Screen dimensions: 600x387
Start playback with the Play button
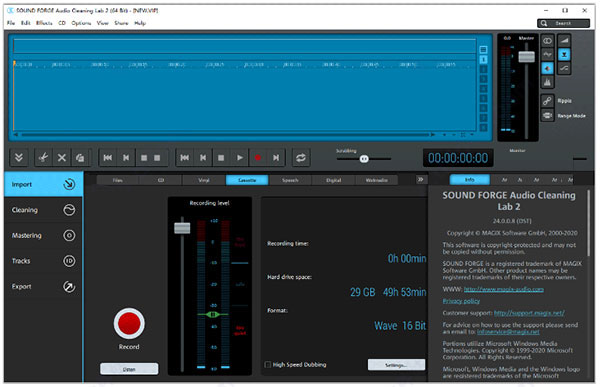[x=240, y=157]
